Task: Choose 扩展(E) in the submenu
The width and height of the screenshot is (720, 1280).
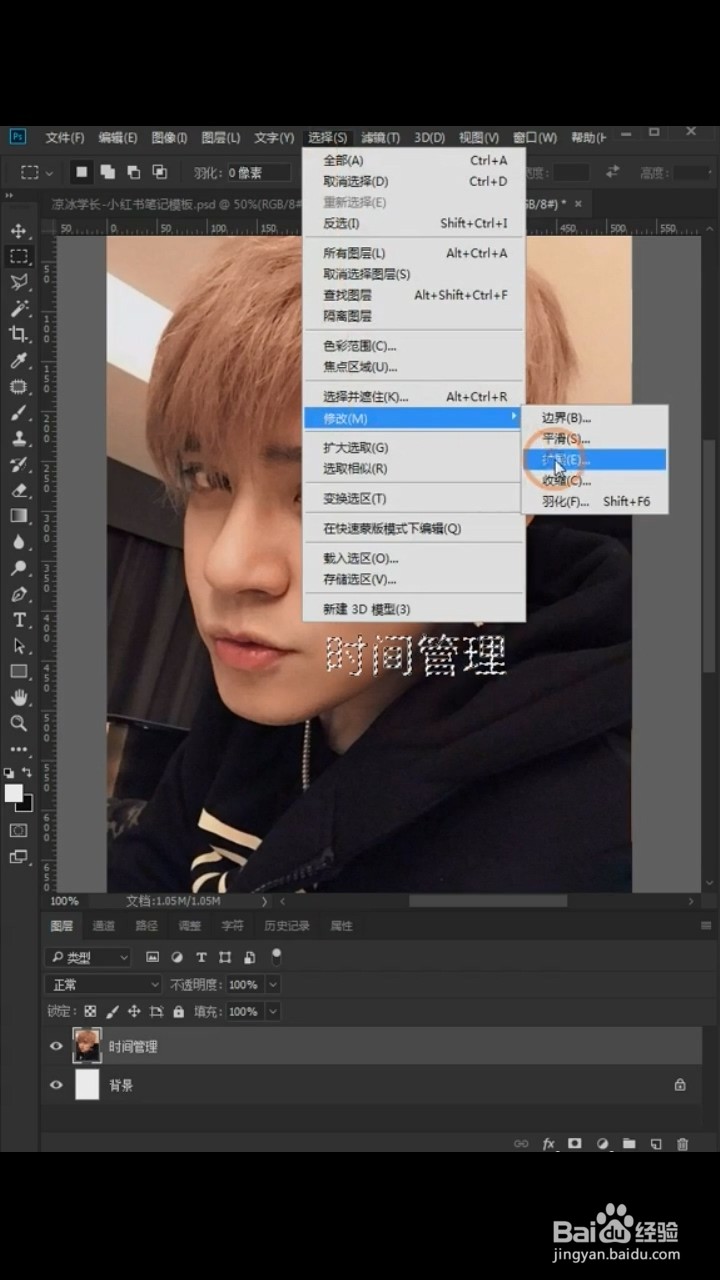Action: pos(595,460)
